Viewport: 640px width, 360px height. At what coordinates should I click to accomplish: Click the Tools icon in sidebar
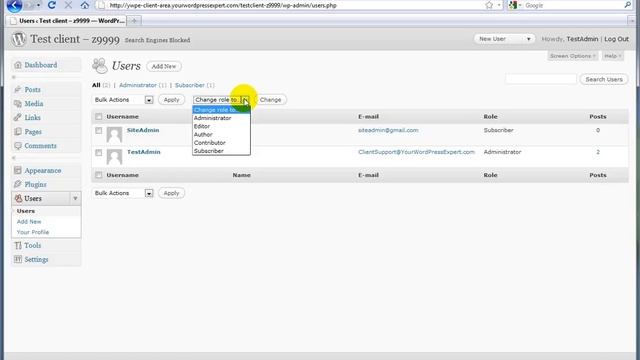point(18,245)
